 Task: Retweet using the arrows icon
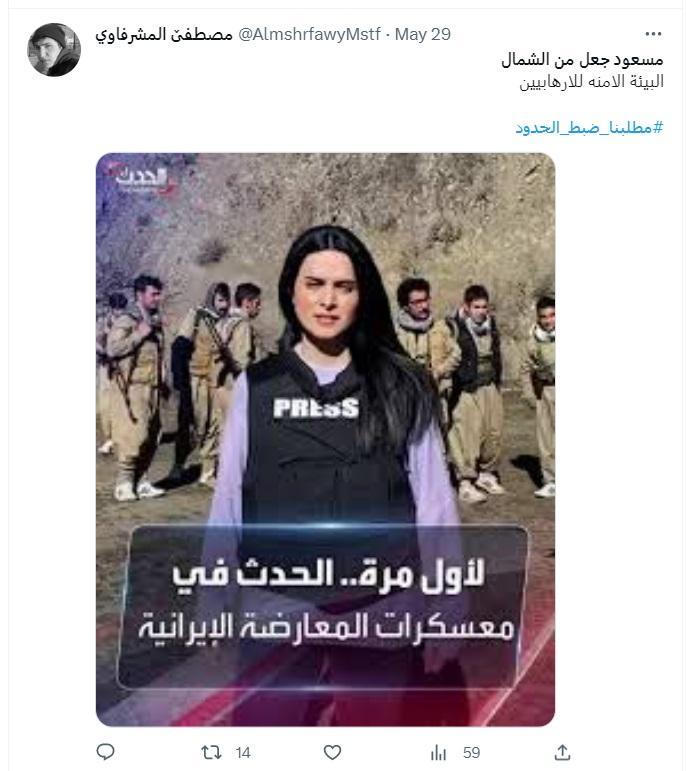[x=211, y=752]
